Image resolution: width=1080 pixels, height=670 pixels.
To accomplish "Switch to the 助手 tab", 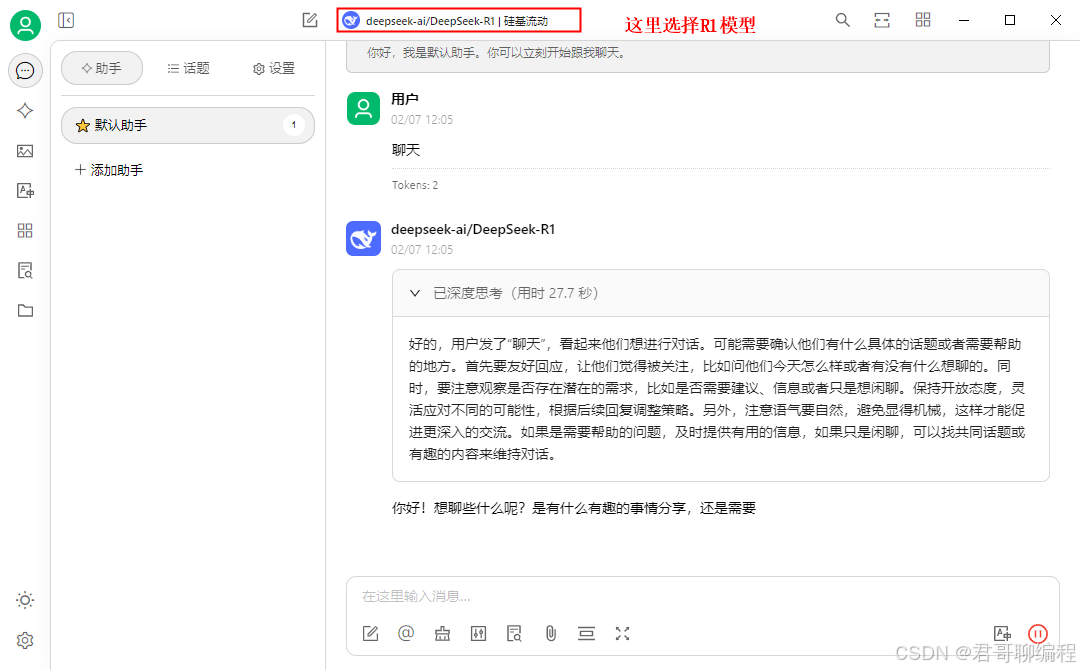I will pos(102,68).
